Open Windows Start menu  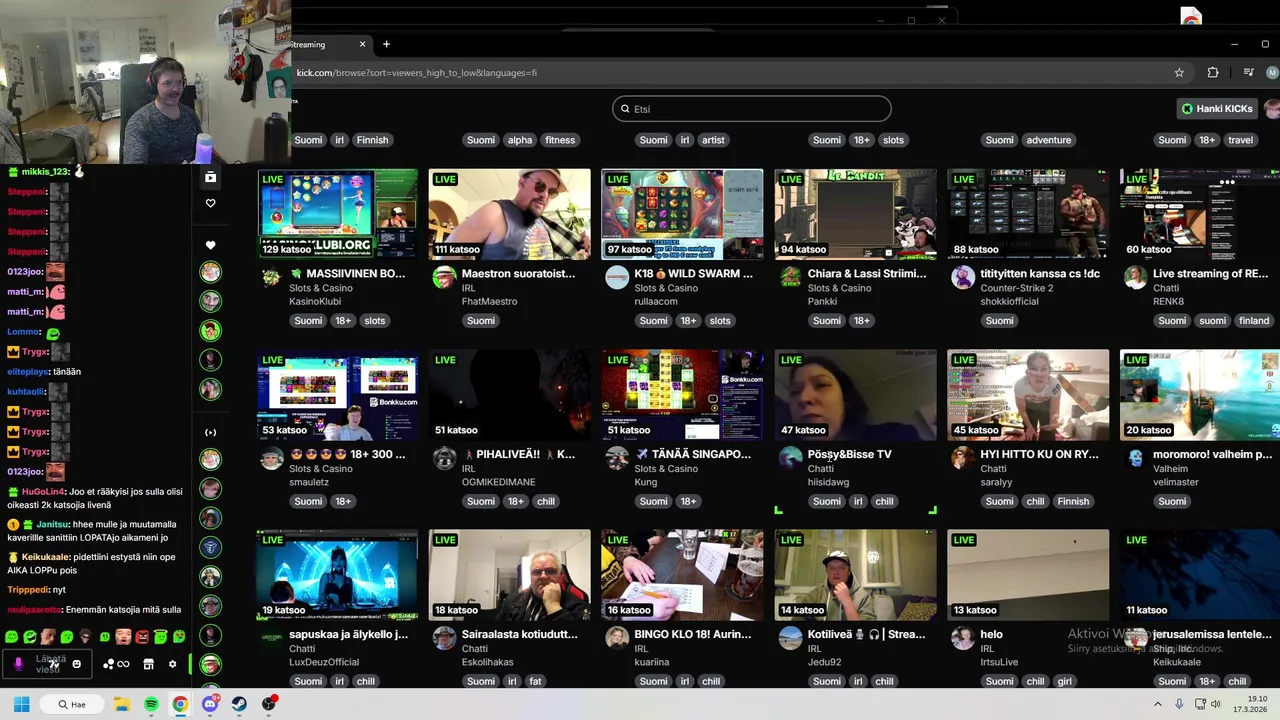point(21,704)
